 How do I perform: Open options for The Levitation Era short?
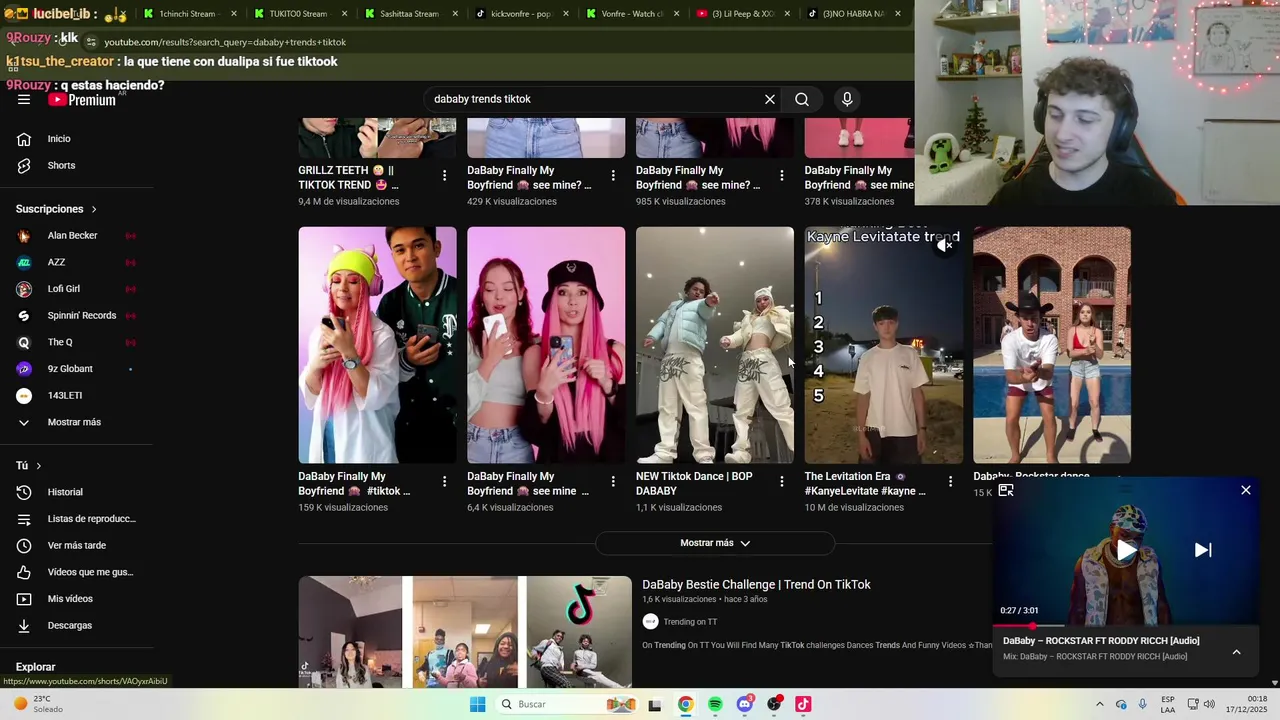coord(951,482)
